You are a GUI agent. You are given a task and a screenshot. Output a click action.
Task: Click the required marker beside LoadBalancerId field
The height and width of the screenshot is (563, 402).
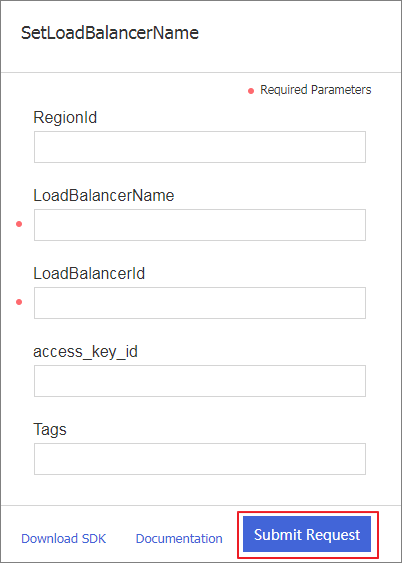click(x=19, y=302)
